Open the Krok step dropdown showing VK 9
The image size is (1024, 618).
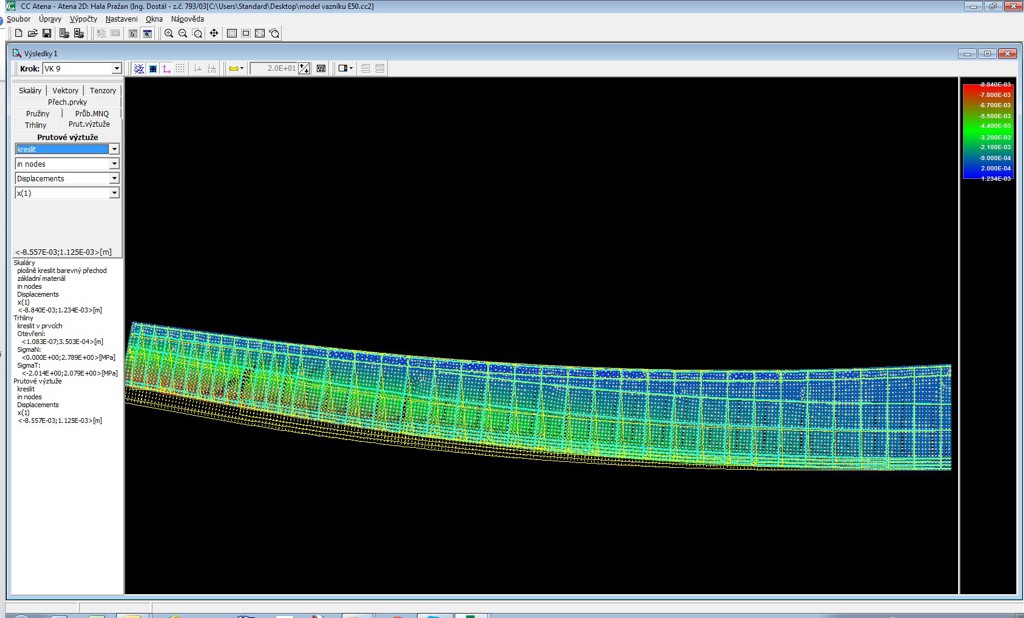[x=116, y=69]
